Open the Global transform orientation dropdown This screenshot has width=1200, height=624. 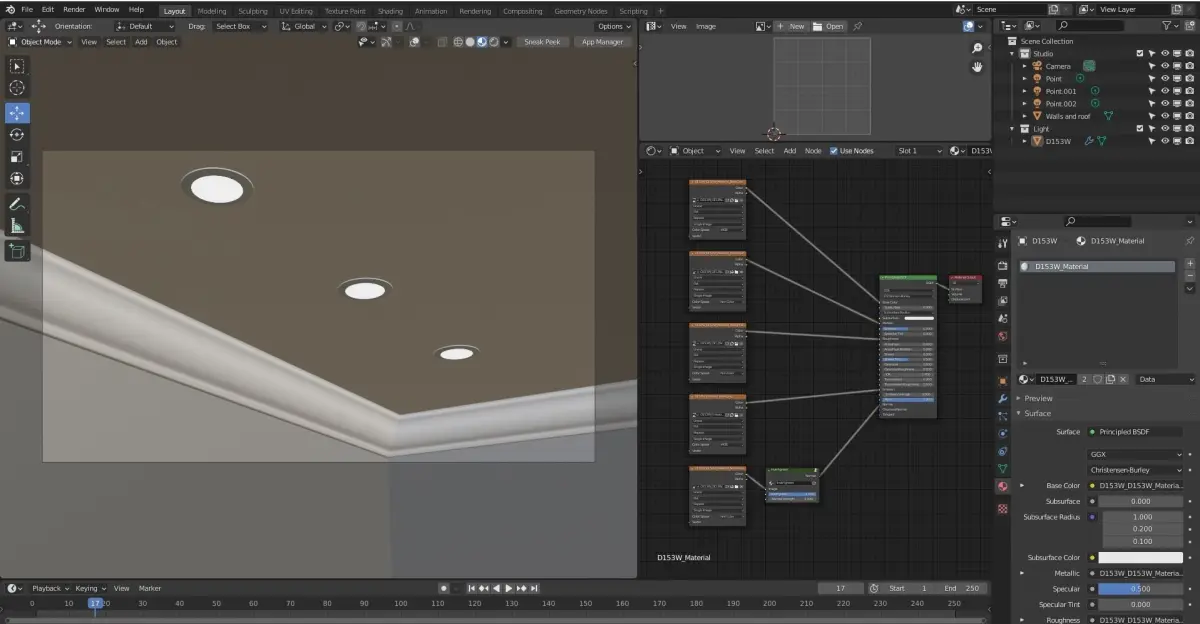click(x=304, y=26)
